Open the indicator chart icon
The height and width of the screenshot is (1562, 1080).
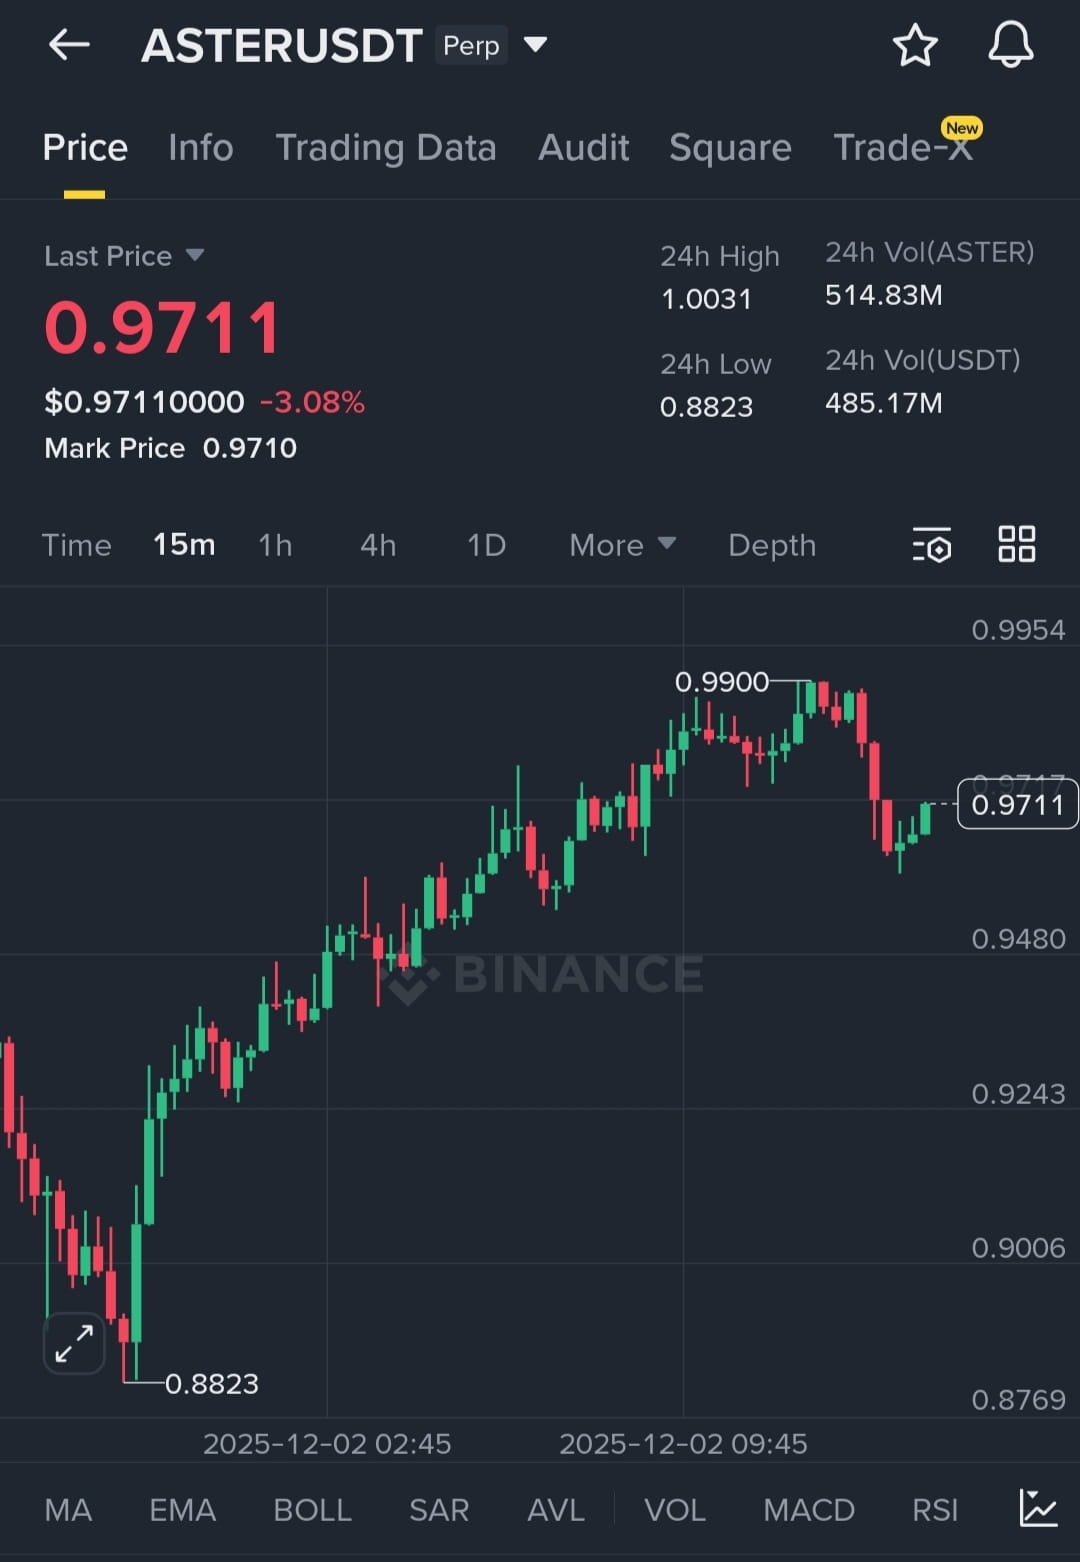1038,1508
